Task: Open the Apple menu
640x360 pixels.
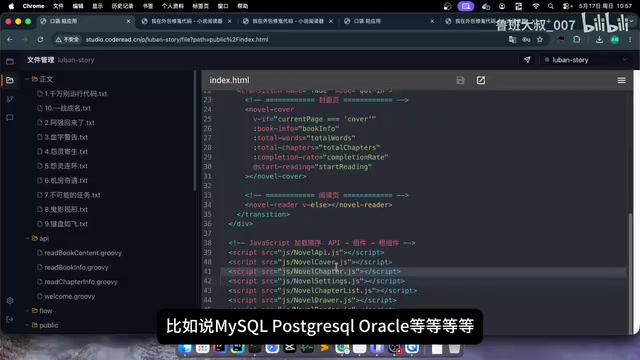Action: (x=11, y=6)
